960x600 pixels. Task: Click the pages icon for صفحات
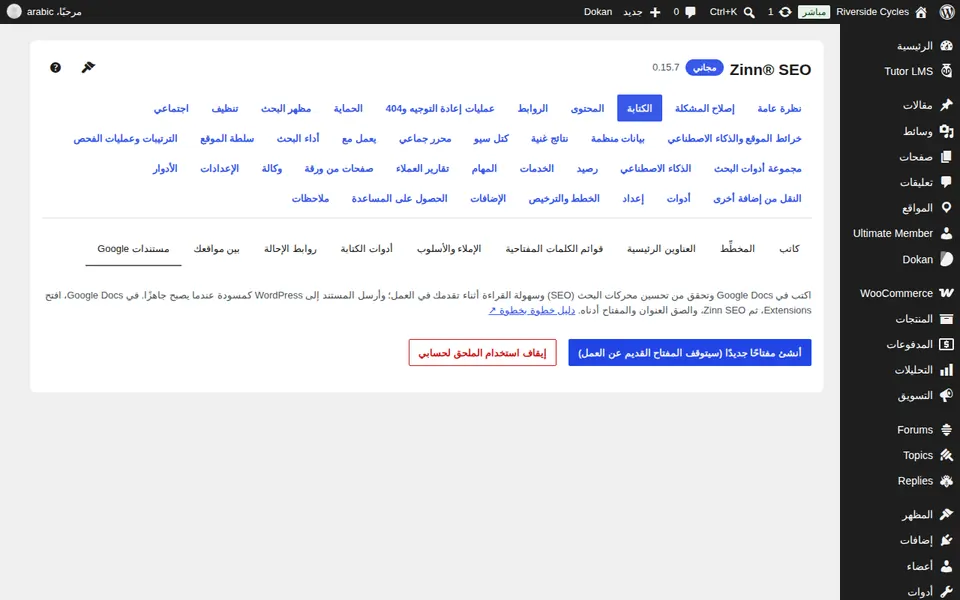[x=947, y=157]
